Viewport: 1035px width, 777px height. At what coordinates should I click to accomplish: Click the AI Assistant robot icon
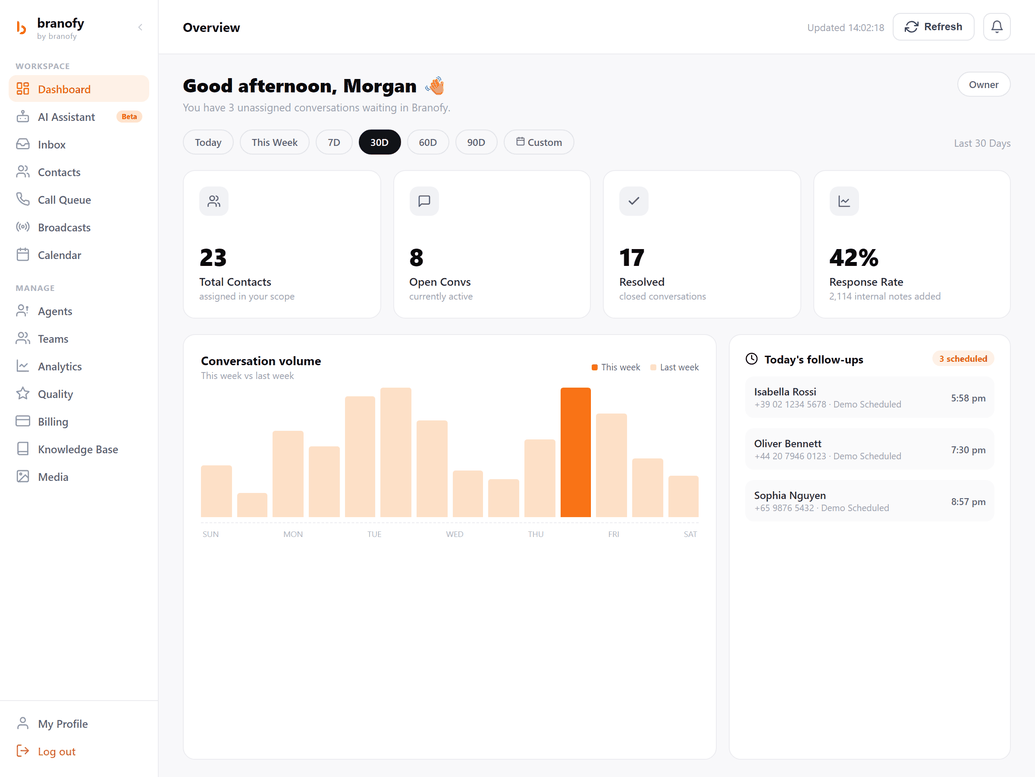click(23, 116)
